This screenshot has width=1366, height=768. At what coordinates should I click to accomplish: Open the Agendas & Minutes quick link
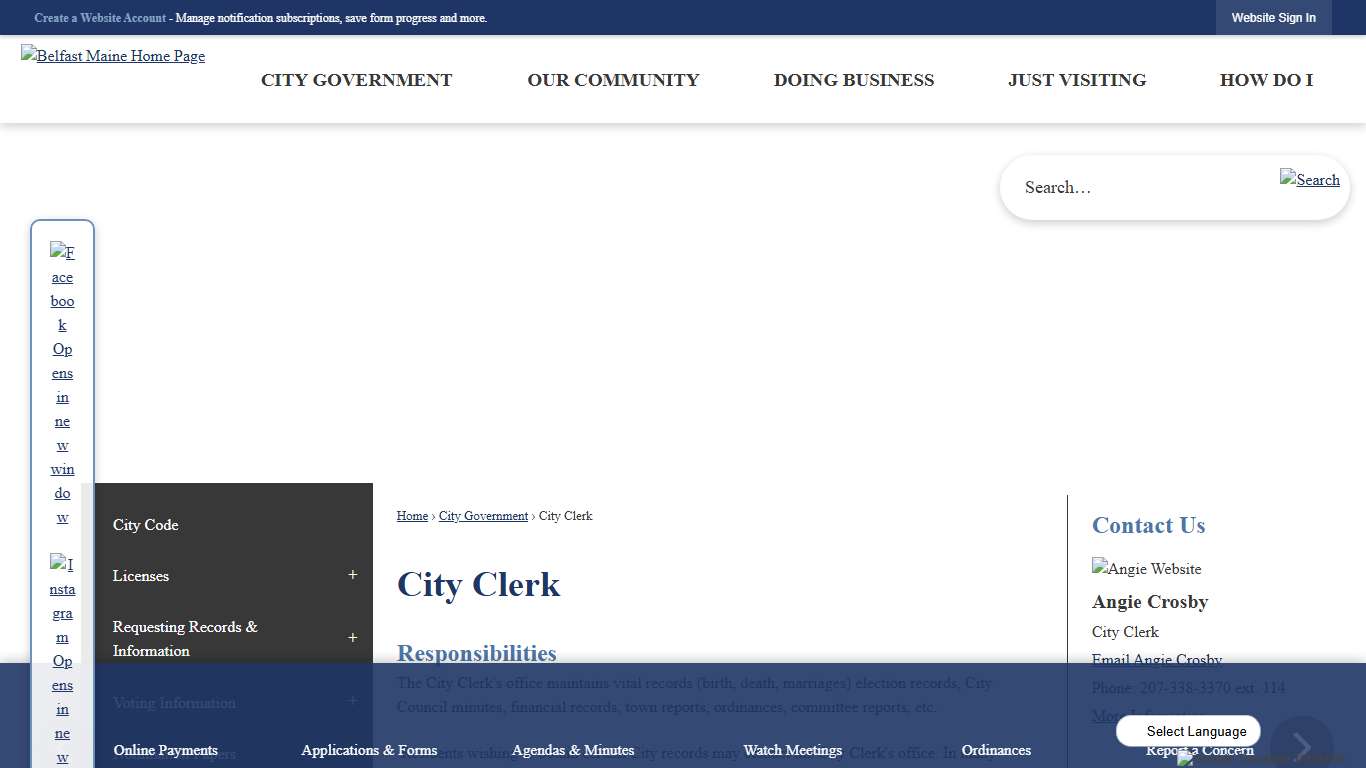(572, 750)
